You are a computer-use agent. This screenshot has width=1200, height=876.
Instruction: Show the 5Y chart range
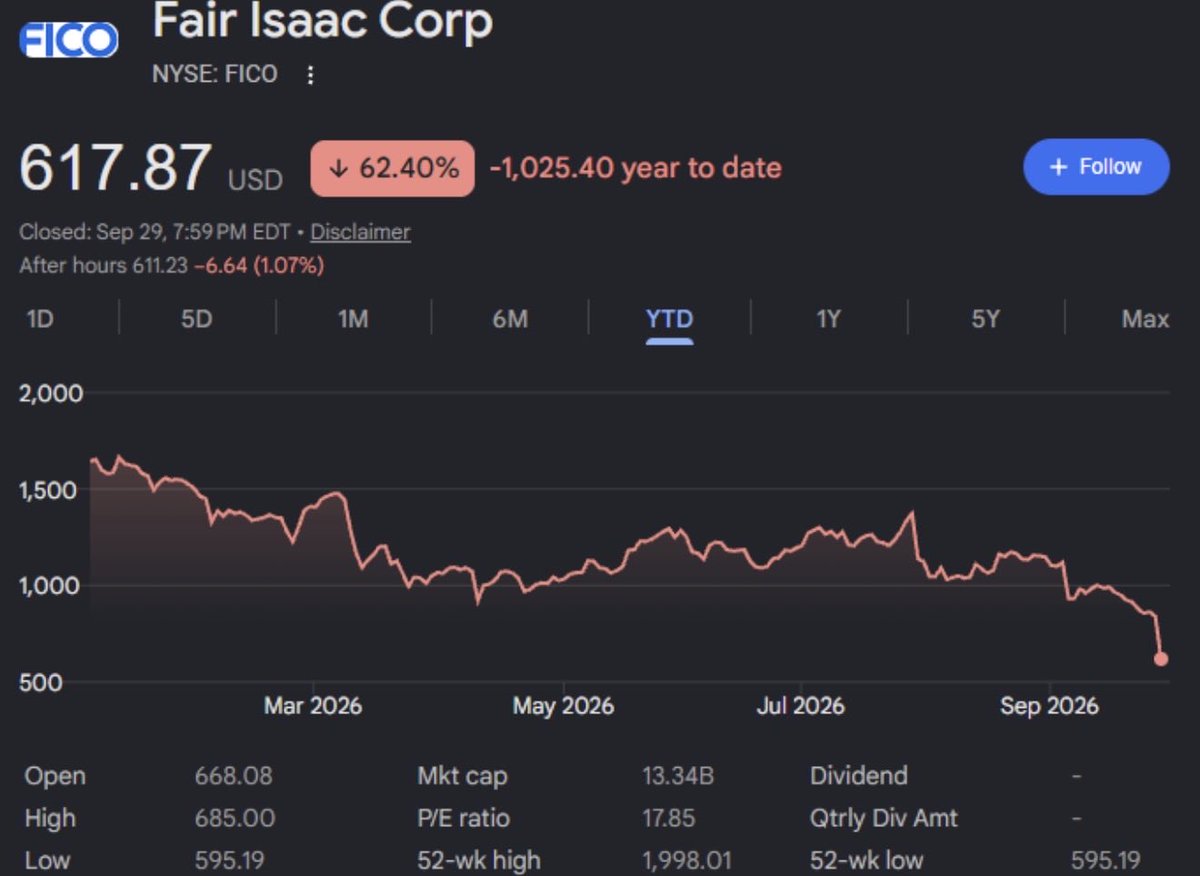coord(986,319)
